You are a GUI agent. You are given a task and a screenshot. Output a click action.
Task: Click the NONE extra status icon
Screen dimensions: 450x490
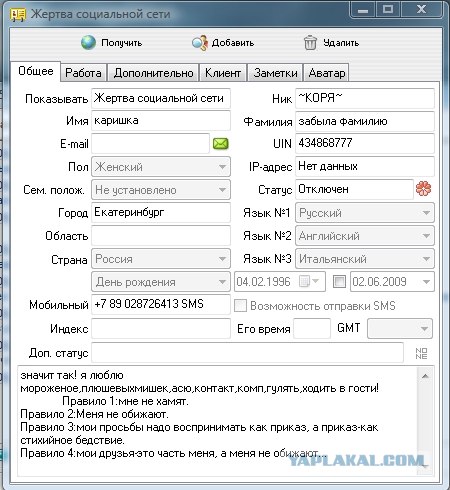pos(422,353)
